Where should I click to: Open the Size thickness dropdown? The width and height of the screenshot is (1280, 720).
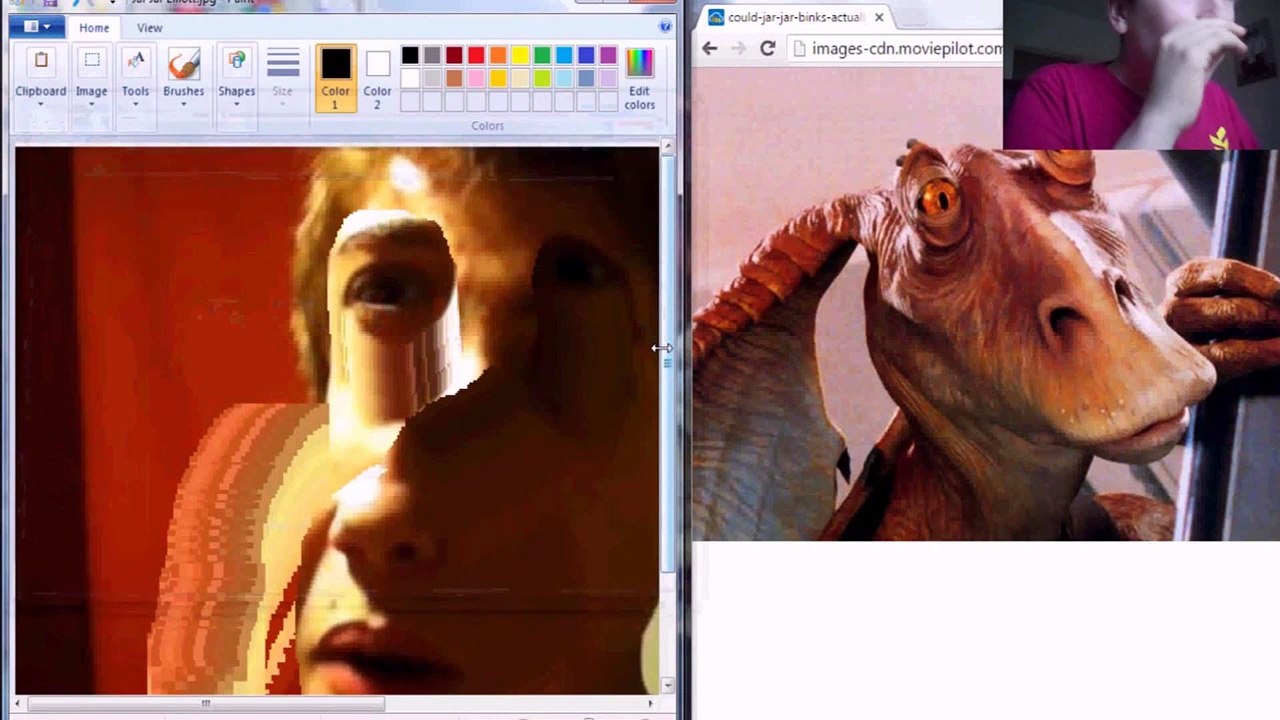tap(283, 76)
